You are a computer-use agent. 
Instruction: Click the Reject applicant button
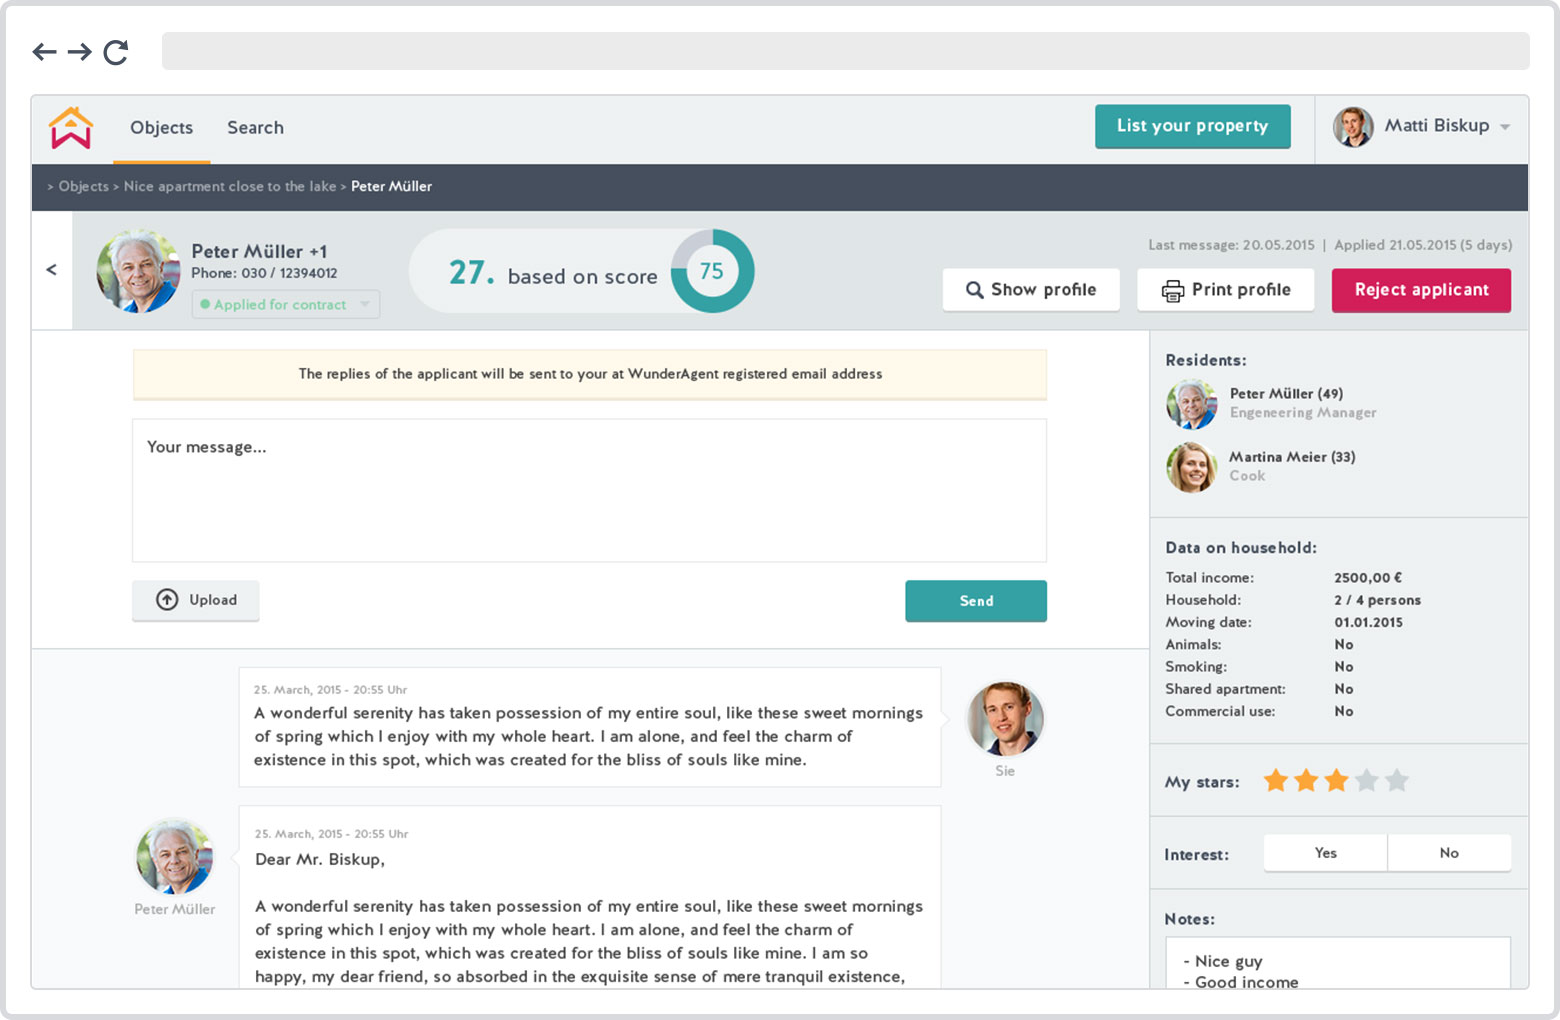[x=1421, y=290]
